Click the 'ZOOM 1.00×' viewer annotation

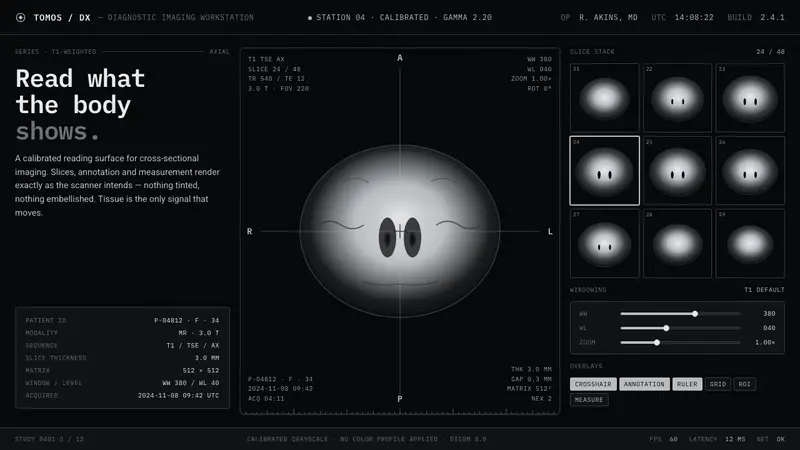[531, 79]
